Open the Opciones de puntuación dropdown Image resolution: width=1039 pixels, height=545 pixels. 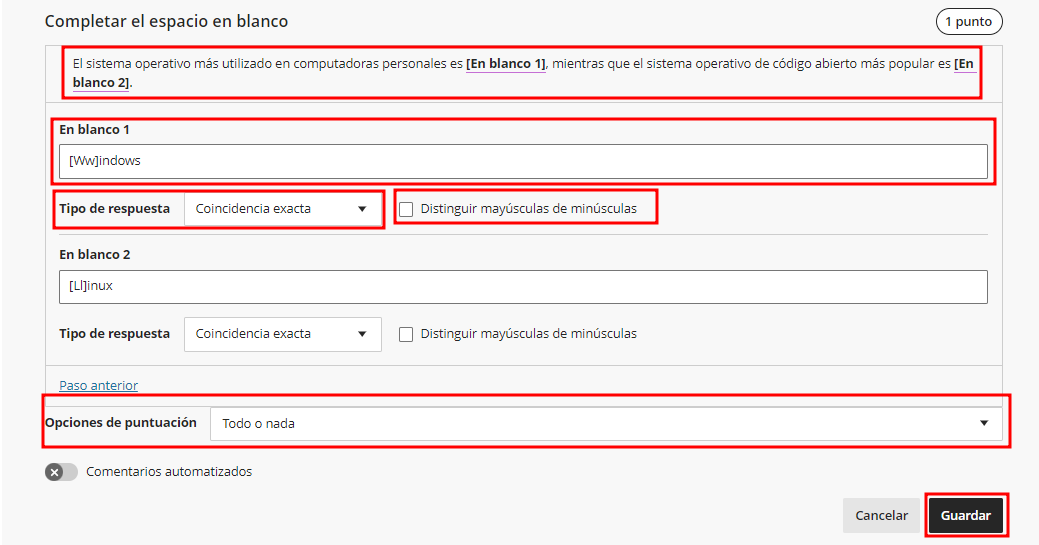pos(605,423)
